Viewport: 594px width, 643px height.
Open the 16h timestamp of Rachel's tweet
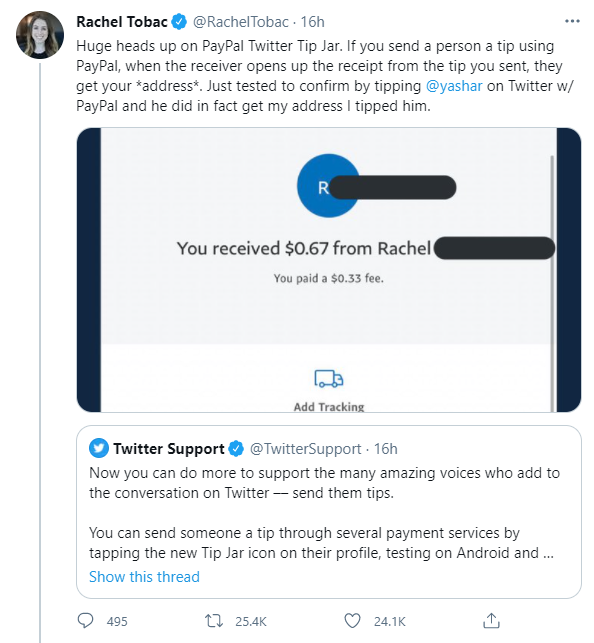click(312, 22)
